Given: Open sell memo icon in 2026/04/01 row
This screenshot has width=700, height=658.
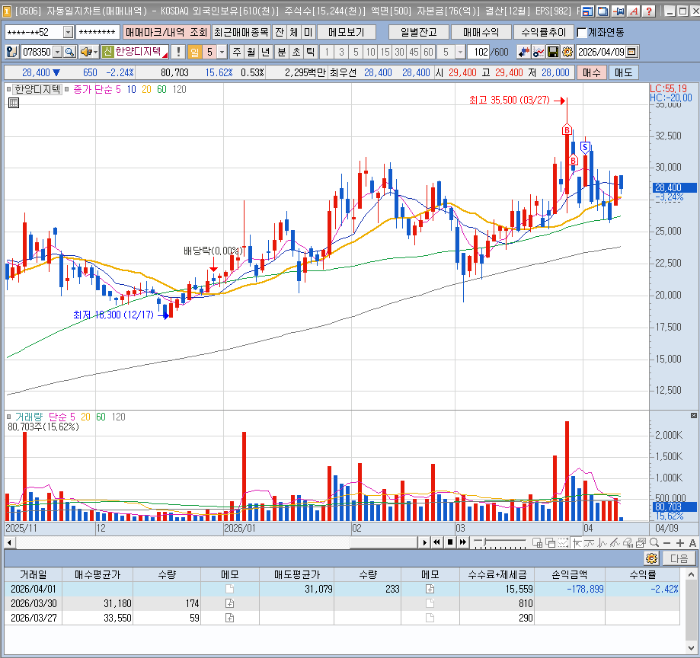Looking at the screenshot, I should (x=430, y=589).
